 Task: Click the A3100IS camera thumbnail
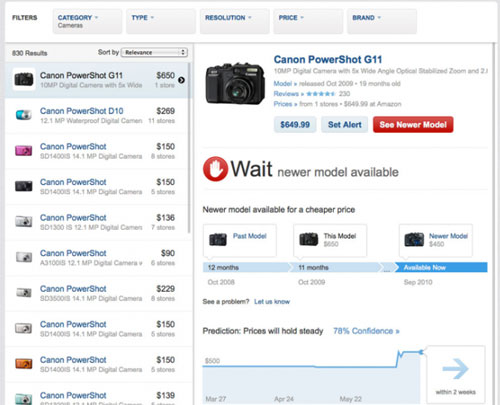[x=24, y=257]
